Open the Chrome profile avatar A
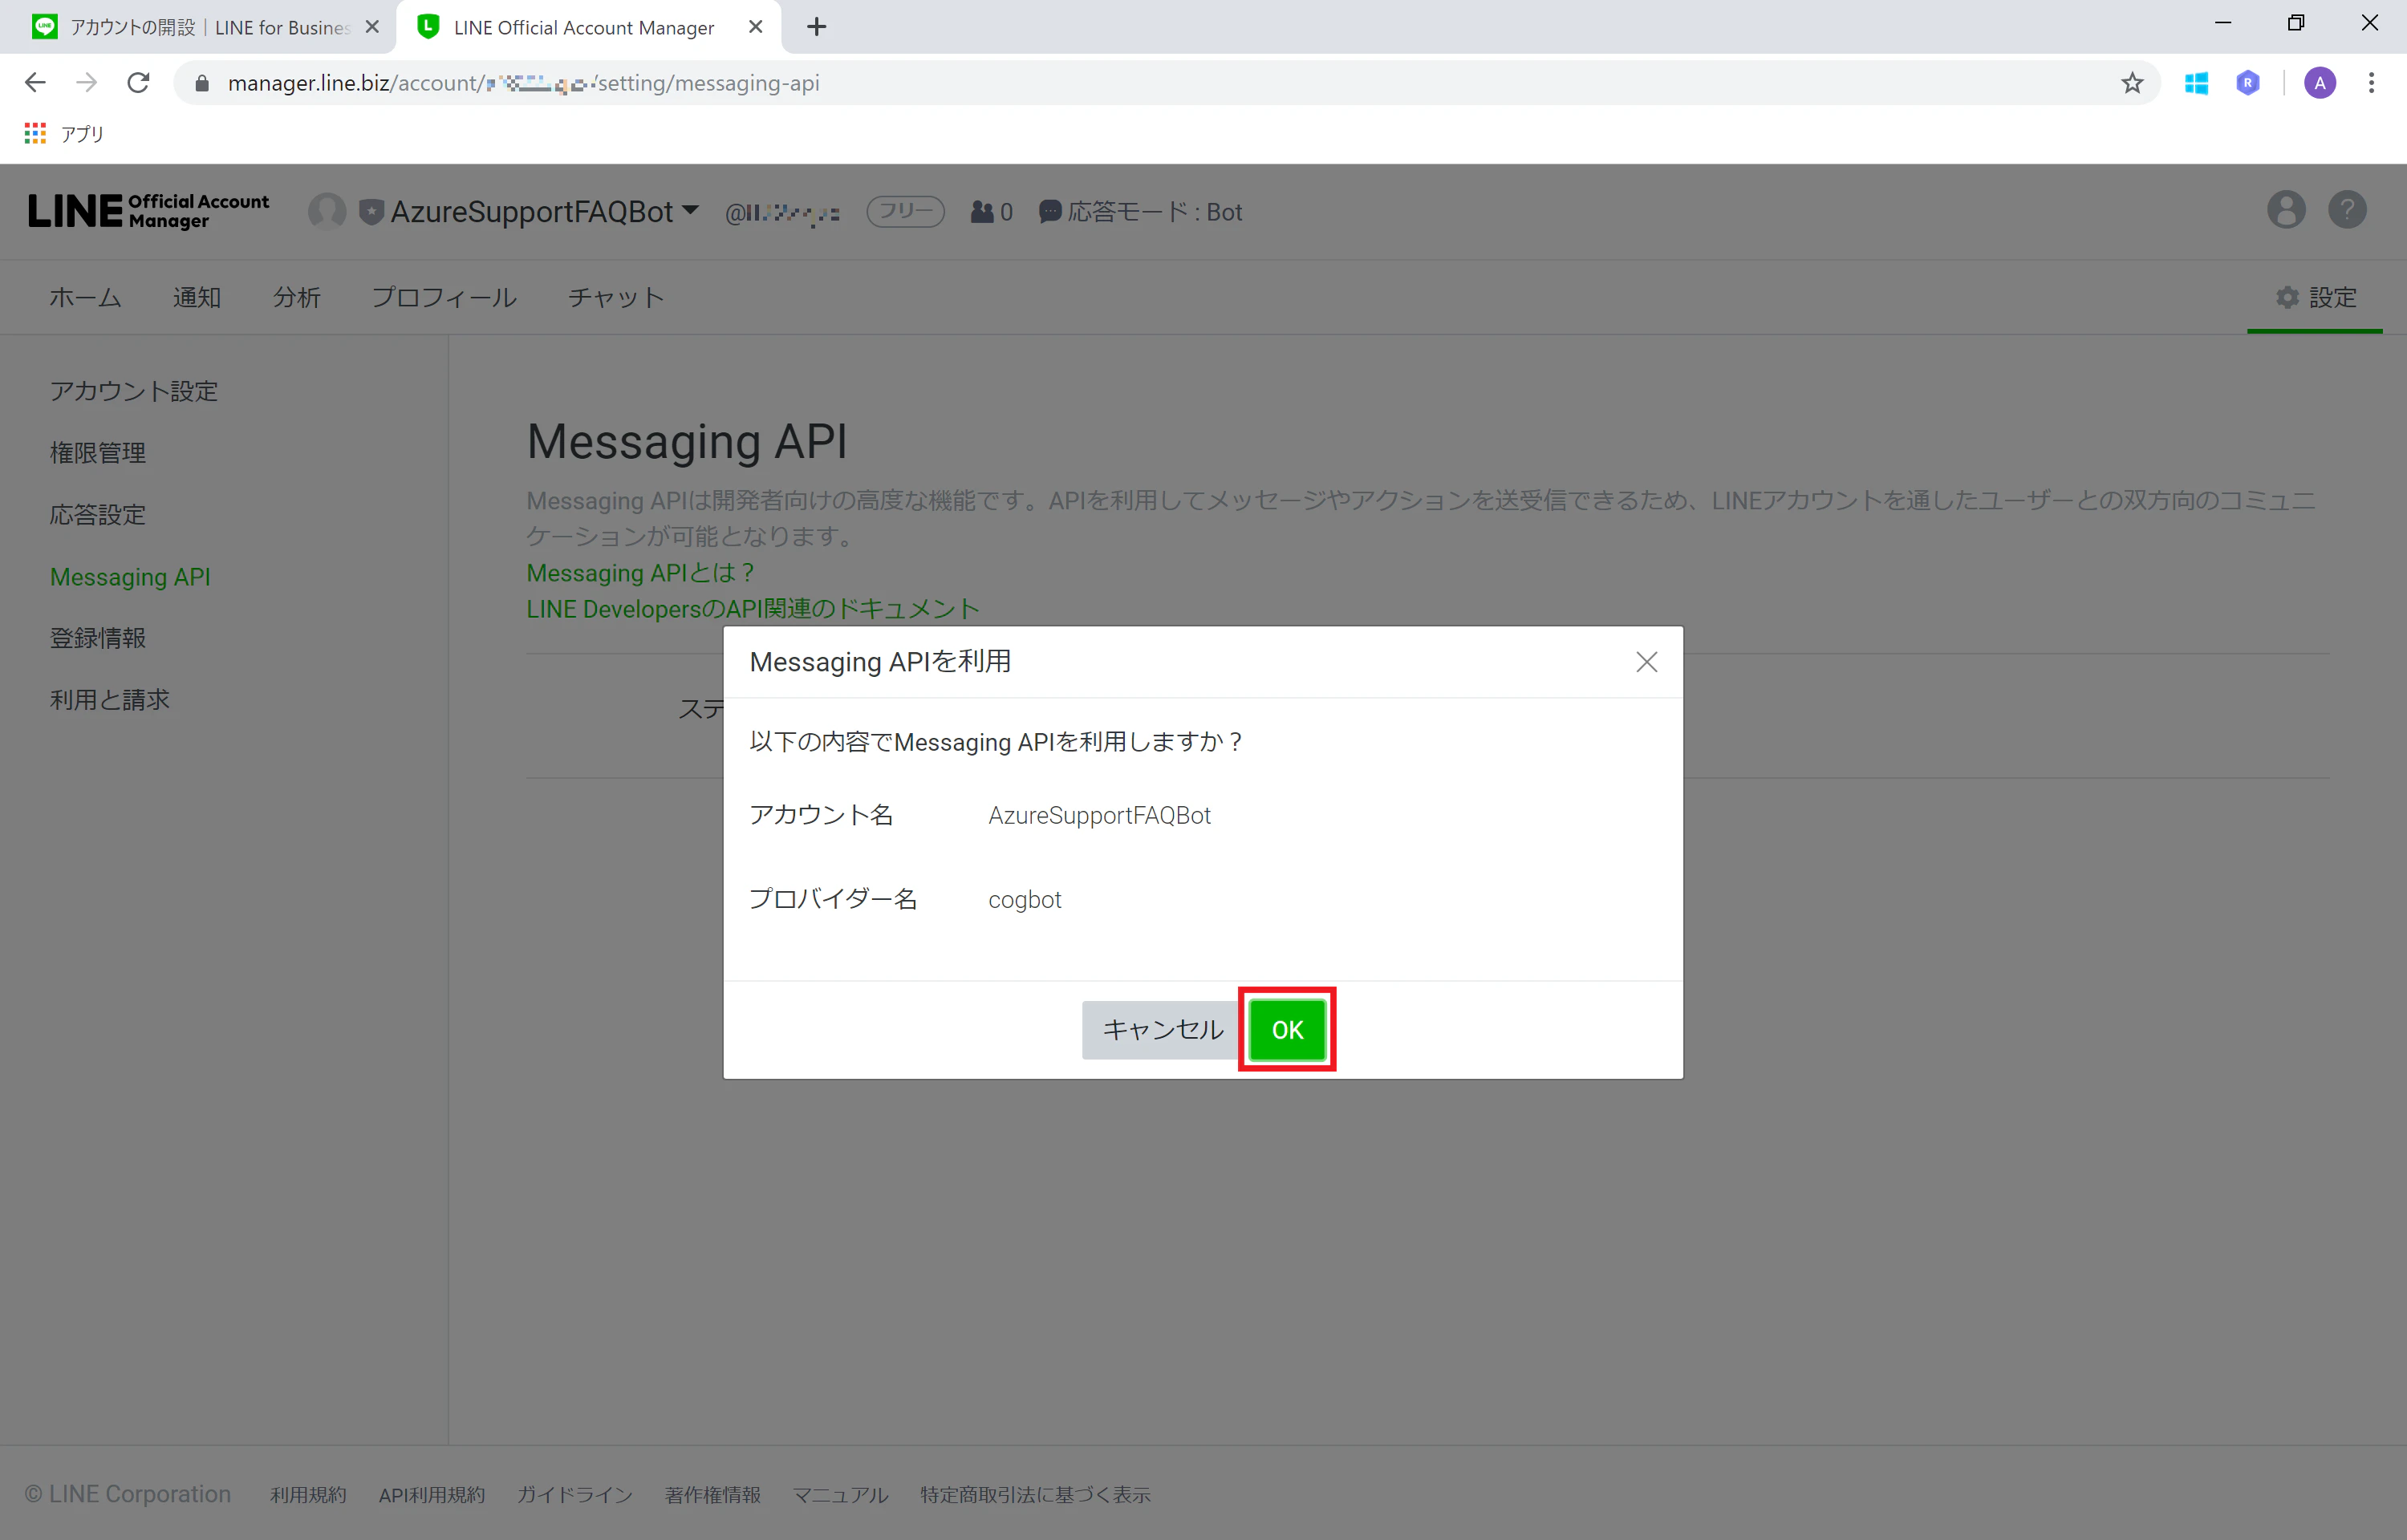 (2320, 83)
